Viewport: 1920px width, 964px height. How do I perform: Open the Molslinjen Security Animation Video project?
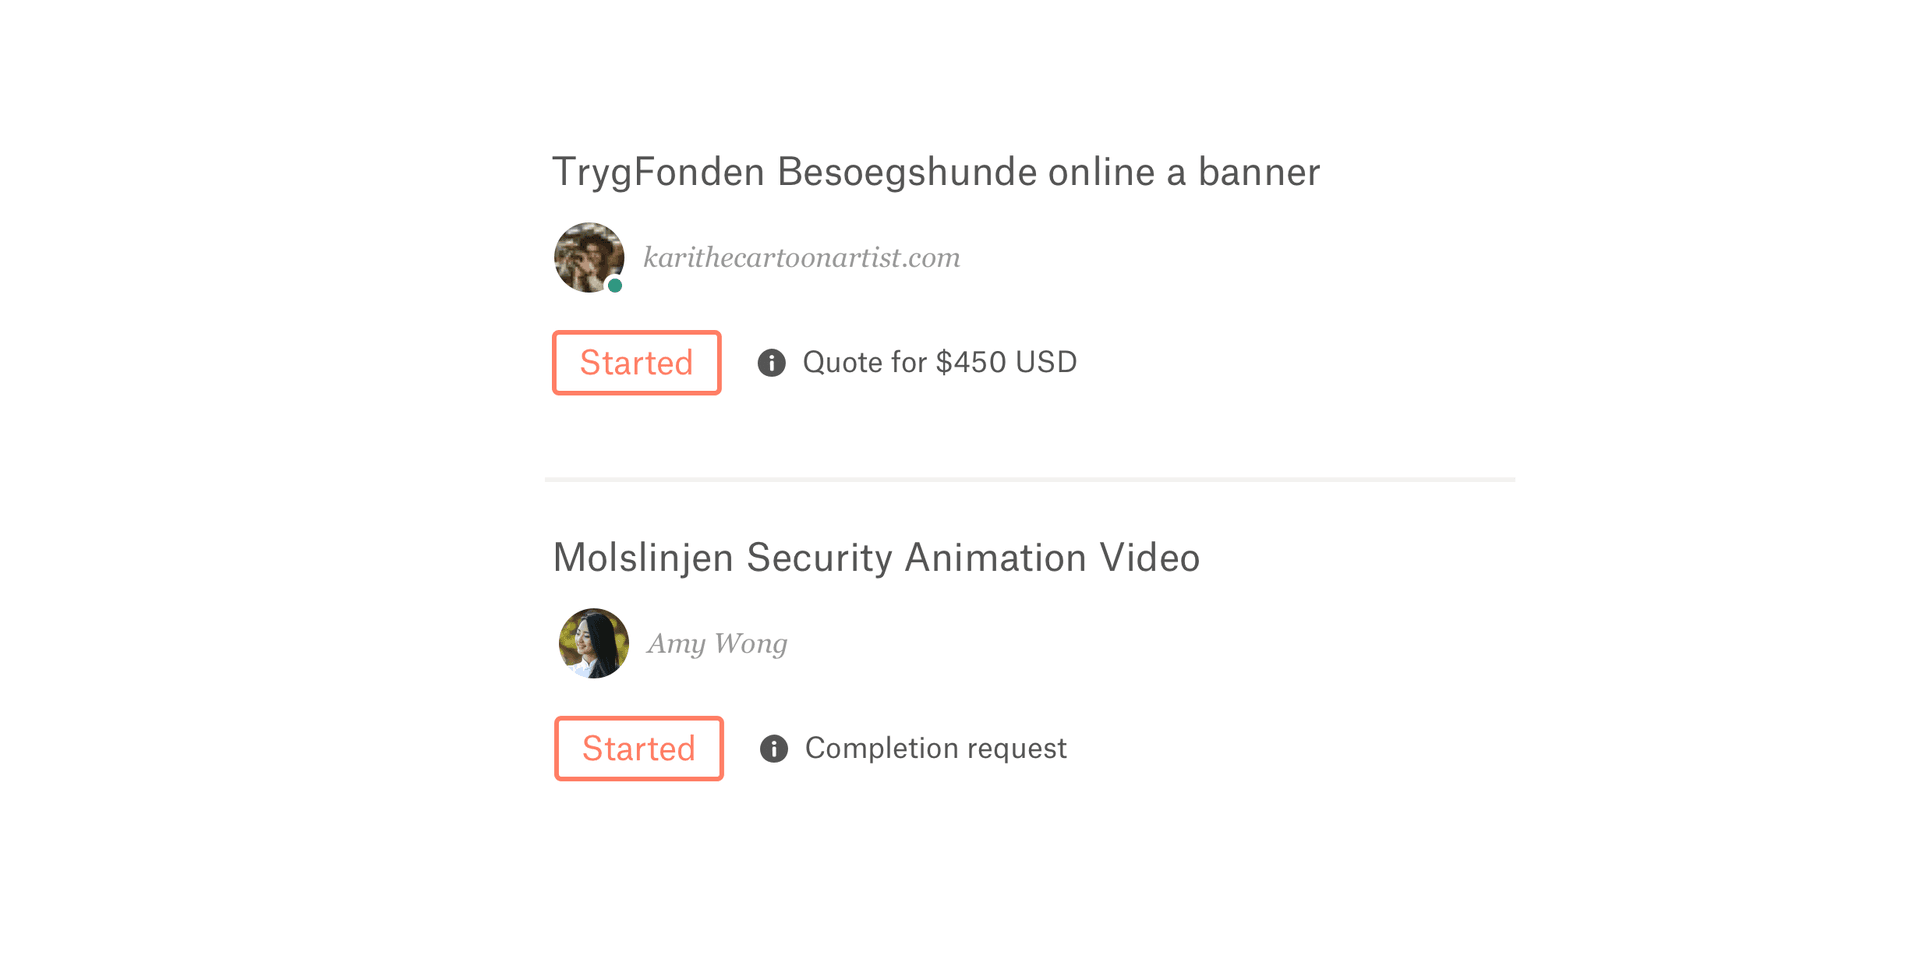[875, 558]
